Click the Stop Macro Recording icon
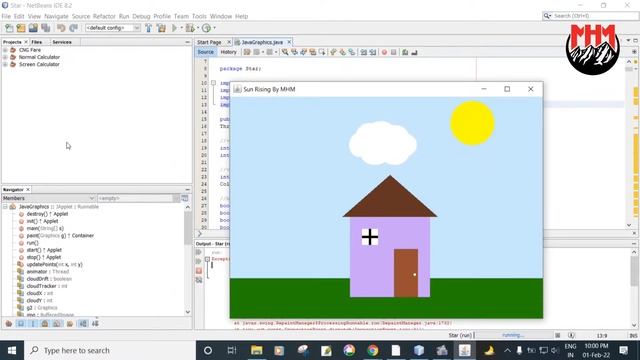 tap(393, 52)
